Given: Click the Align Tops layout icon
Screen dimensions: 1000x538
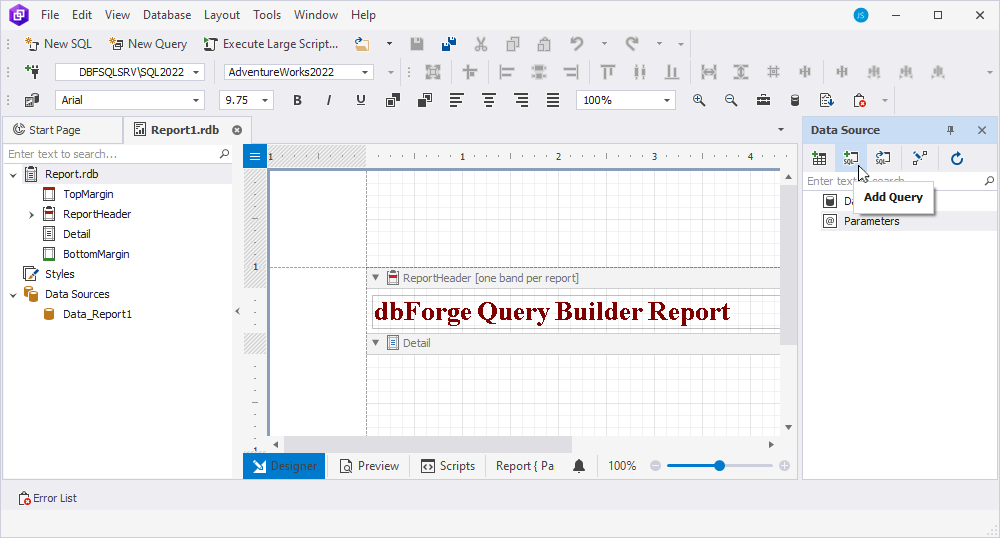Looking at the screenshot, I should (x=608, y=72).
